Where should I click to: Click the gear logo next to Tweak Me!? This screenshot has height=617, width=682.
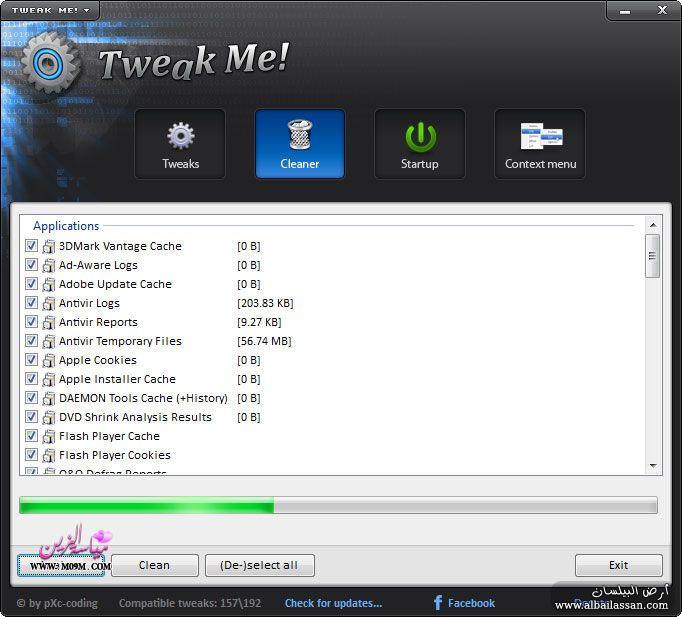51,64
